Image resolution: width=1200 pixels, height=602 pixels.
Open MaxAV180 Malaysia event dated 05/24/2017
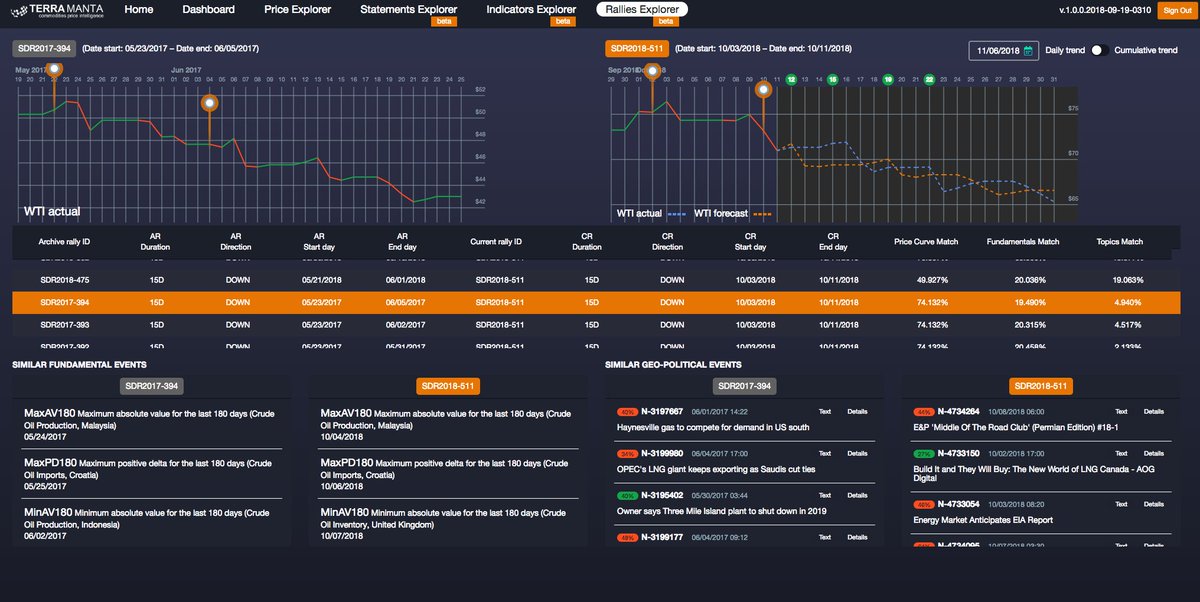pyautogui.click(x=151, y=425)
